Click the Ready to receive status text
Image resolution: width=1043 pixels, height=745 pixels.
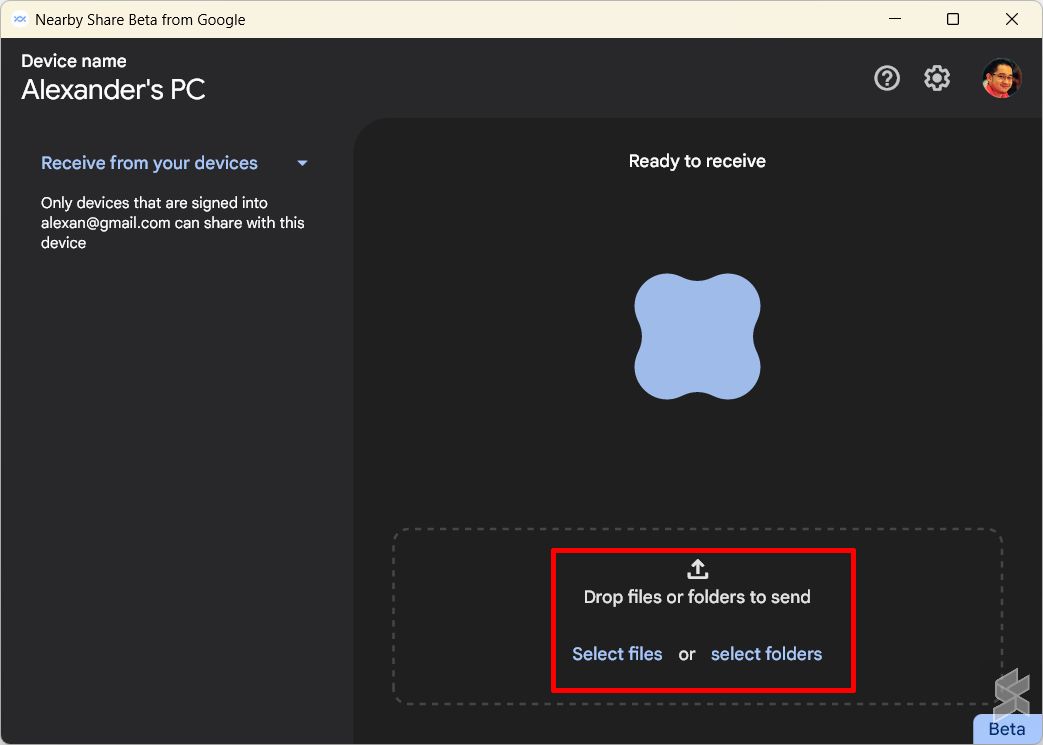click(697, 160)
